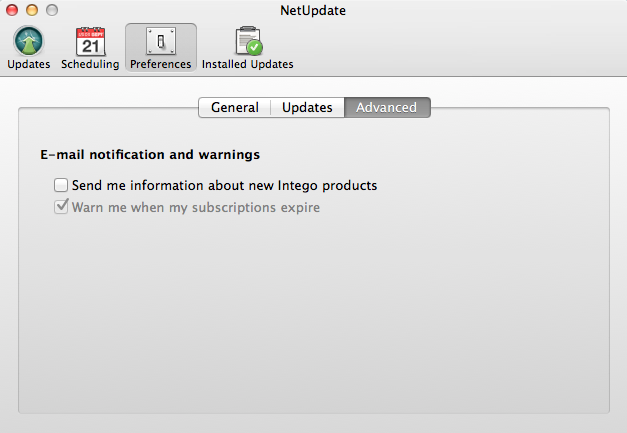
Task: Minimize the NetUpdate window
Action: tap(32, 10)
